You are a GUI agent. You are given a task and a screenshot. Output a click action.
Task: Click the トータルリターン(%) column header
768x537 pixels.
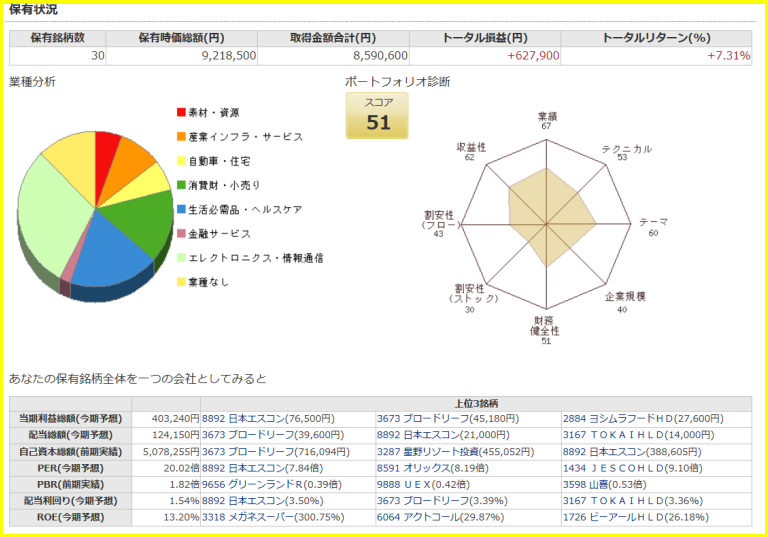[656, 38]
